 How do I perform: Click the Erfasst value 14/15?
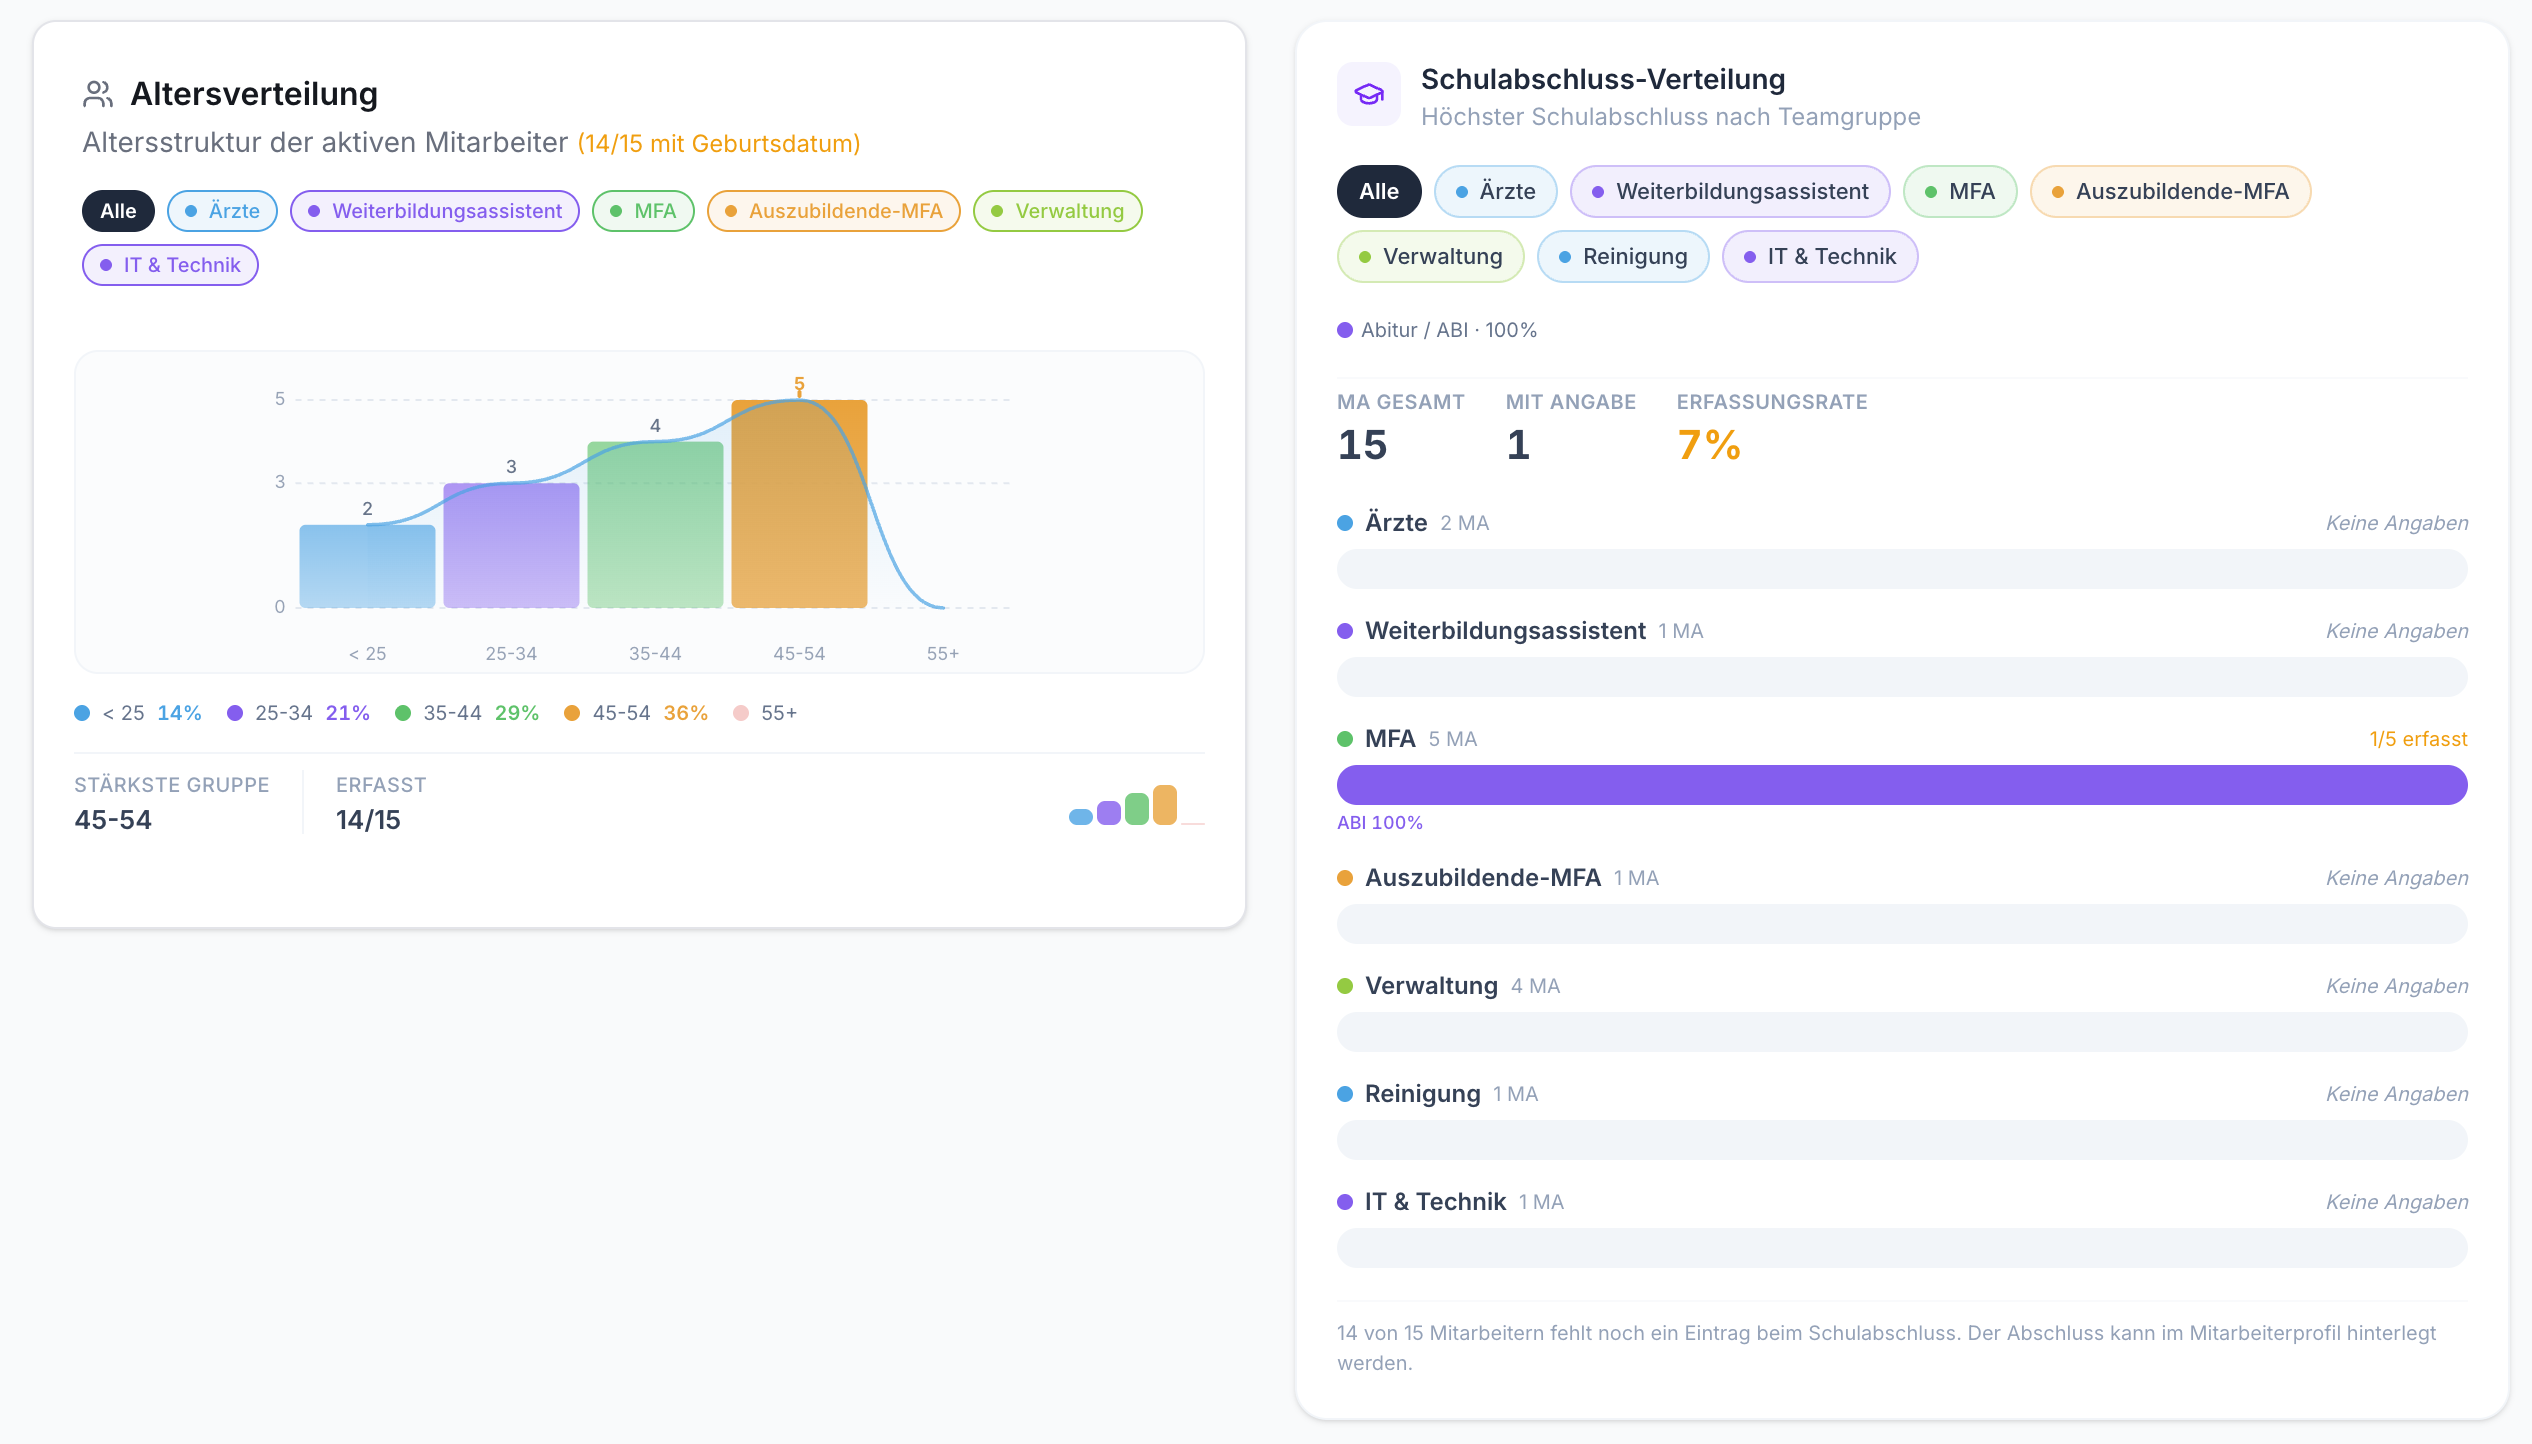click(368, 820)
